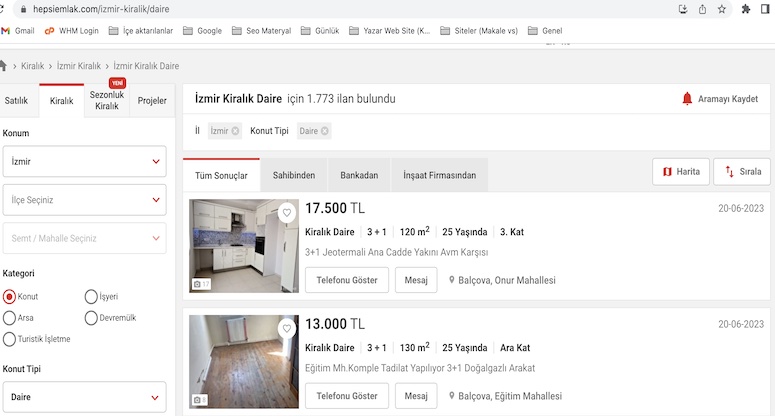Open the wooden floor photo of 13.000 TL listing
Image resolution: width=775 pixels, height=416 pixels.
tap(244, 362)
